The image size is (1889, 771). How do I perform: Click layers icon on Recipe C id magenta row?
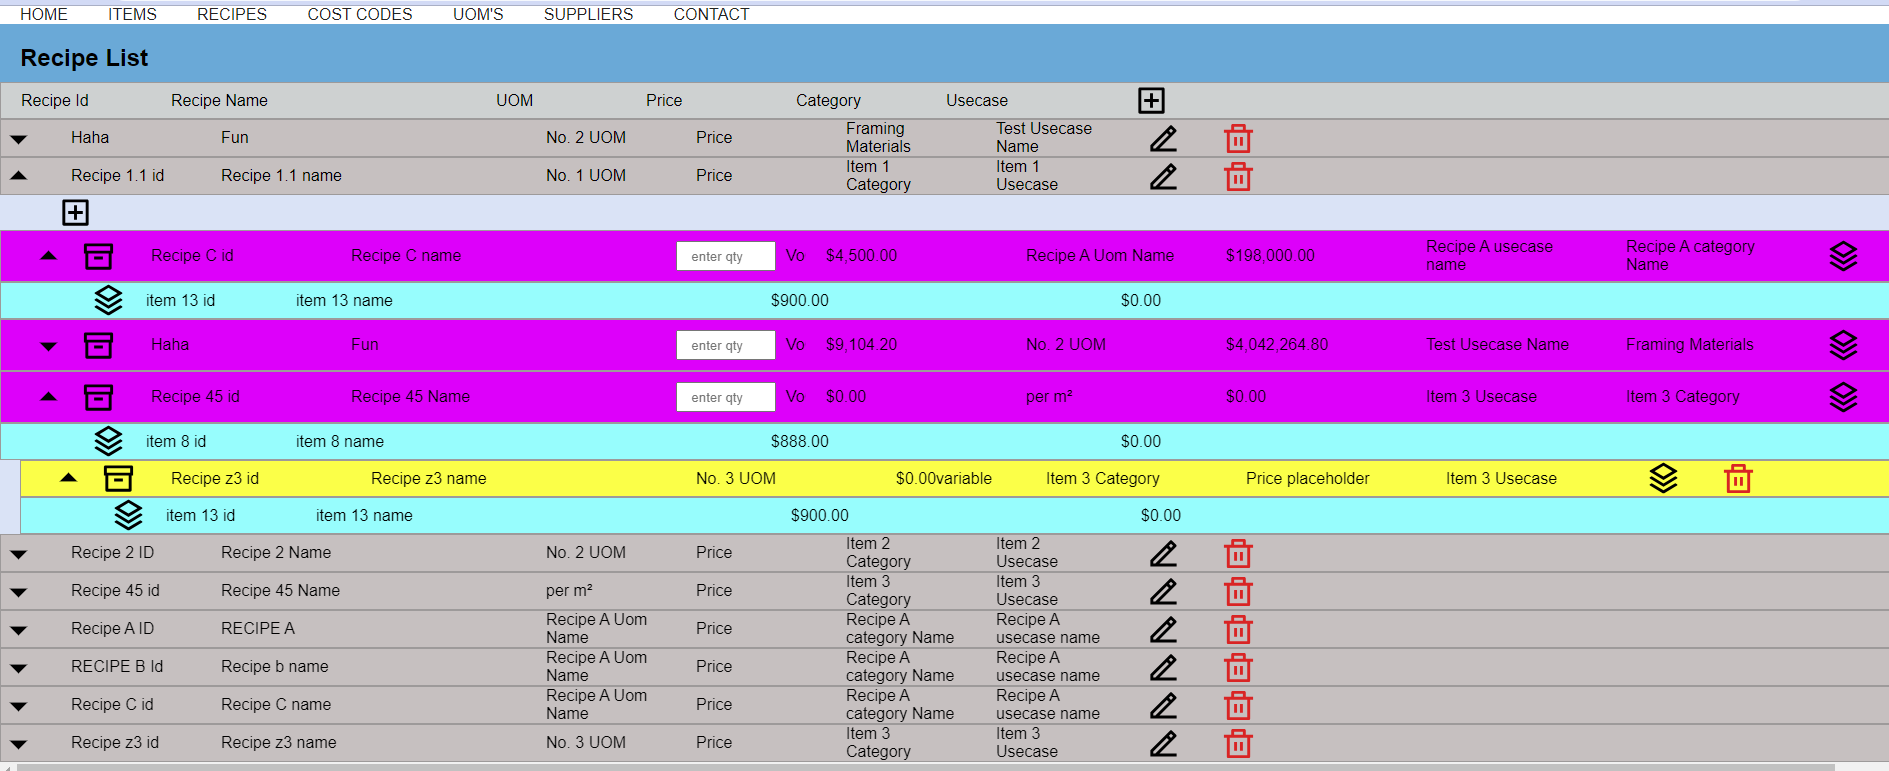[1842, 257]
